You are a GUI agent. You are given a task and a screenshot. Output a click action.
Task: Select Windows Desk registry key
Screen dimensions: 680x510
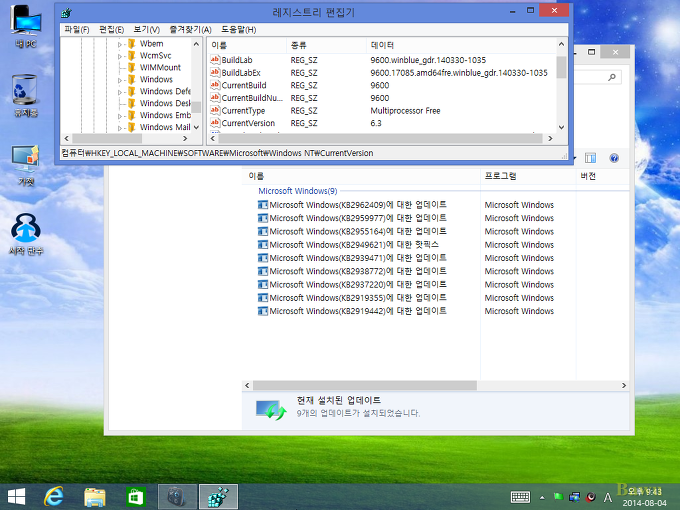coord(165,103)
